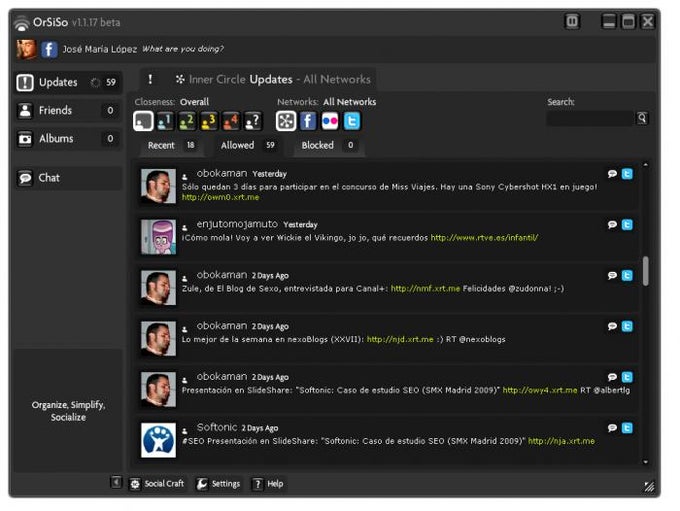The height and width of the screenshot is (511, 680).
Task: Click the Inner Circle asterisk icon
Action: (x=180, y=79)
